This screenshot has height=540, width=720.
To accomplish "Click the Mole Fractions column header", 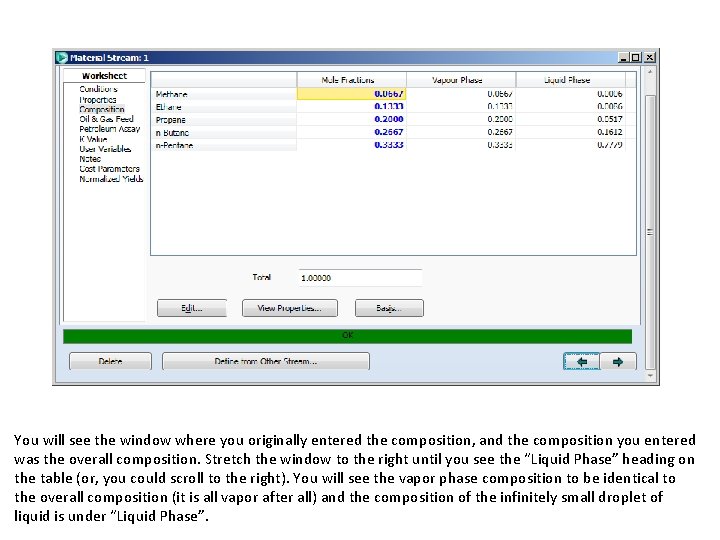I will click(x=352, y=79).
